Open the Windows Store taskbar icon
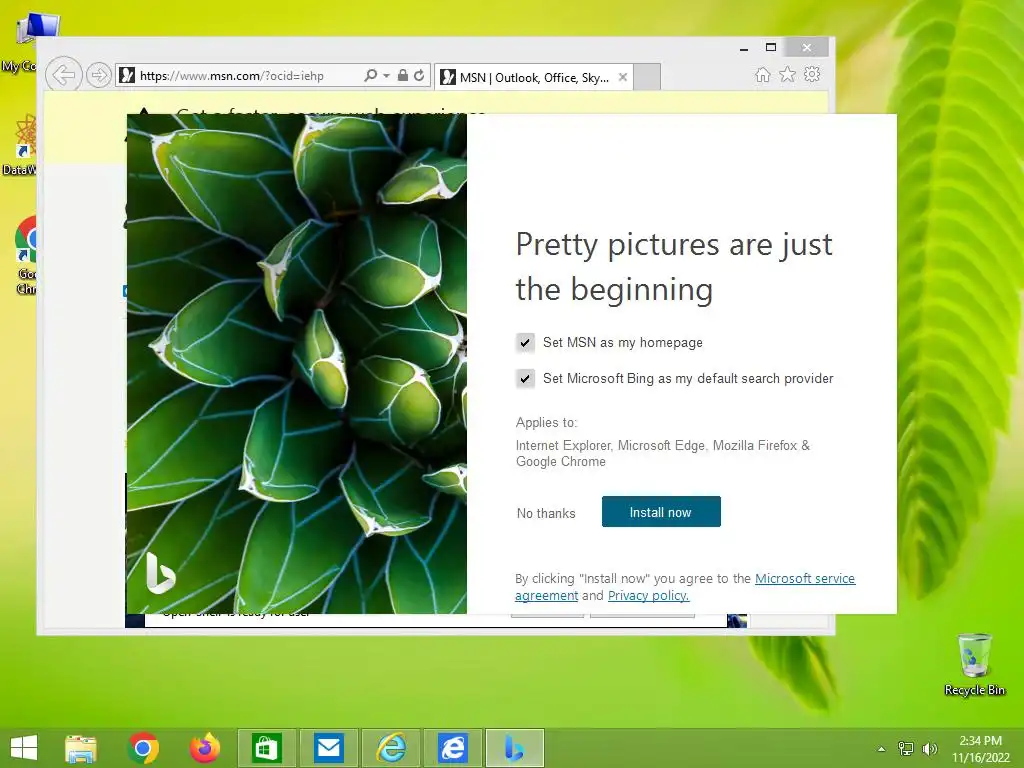The image size is (1024, 768). pos(266,748)
